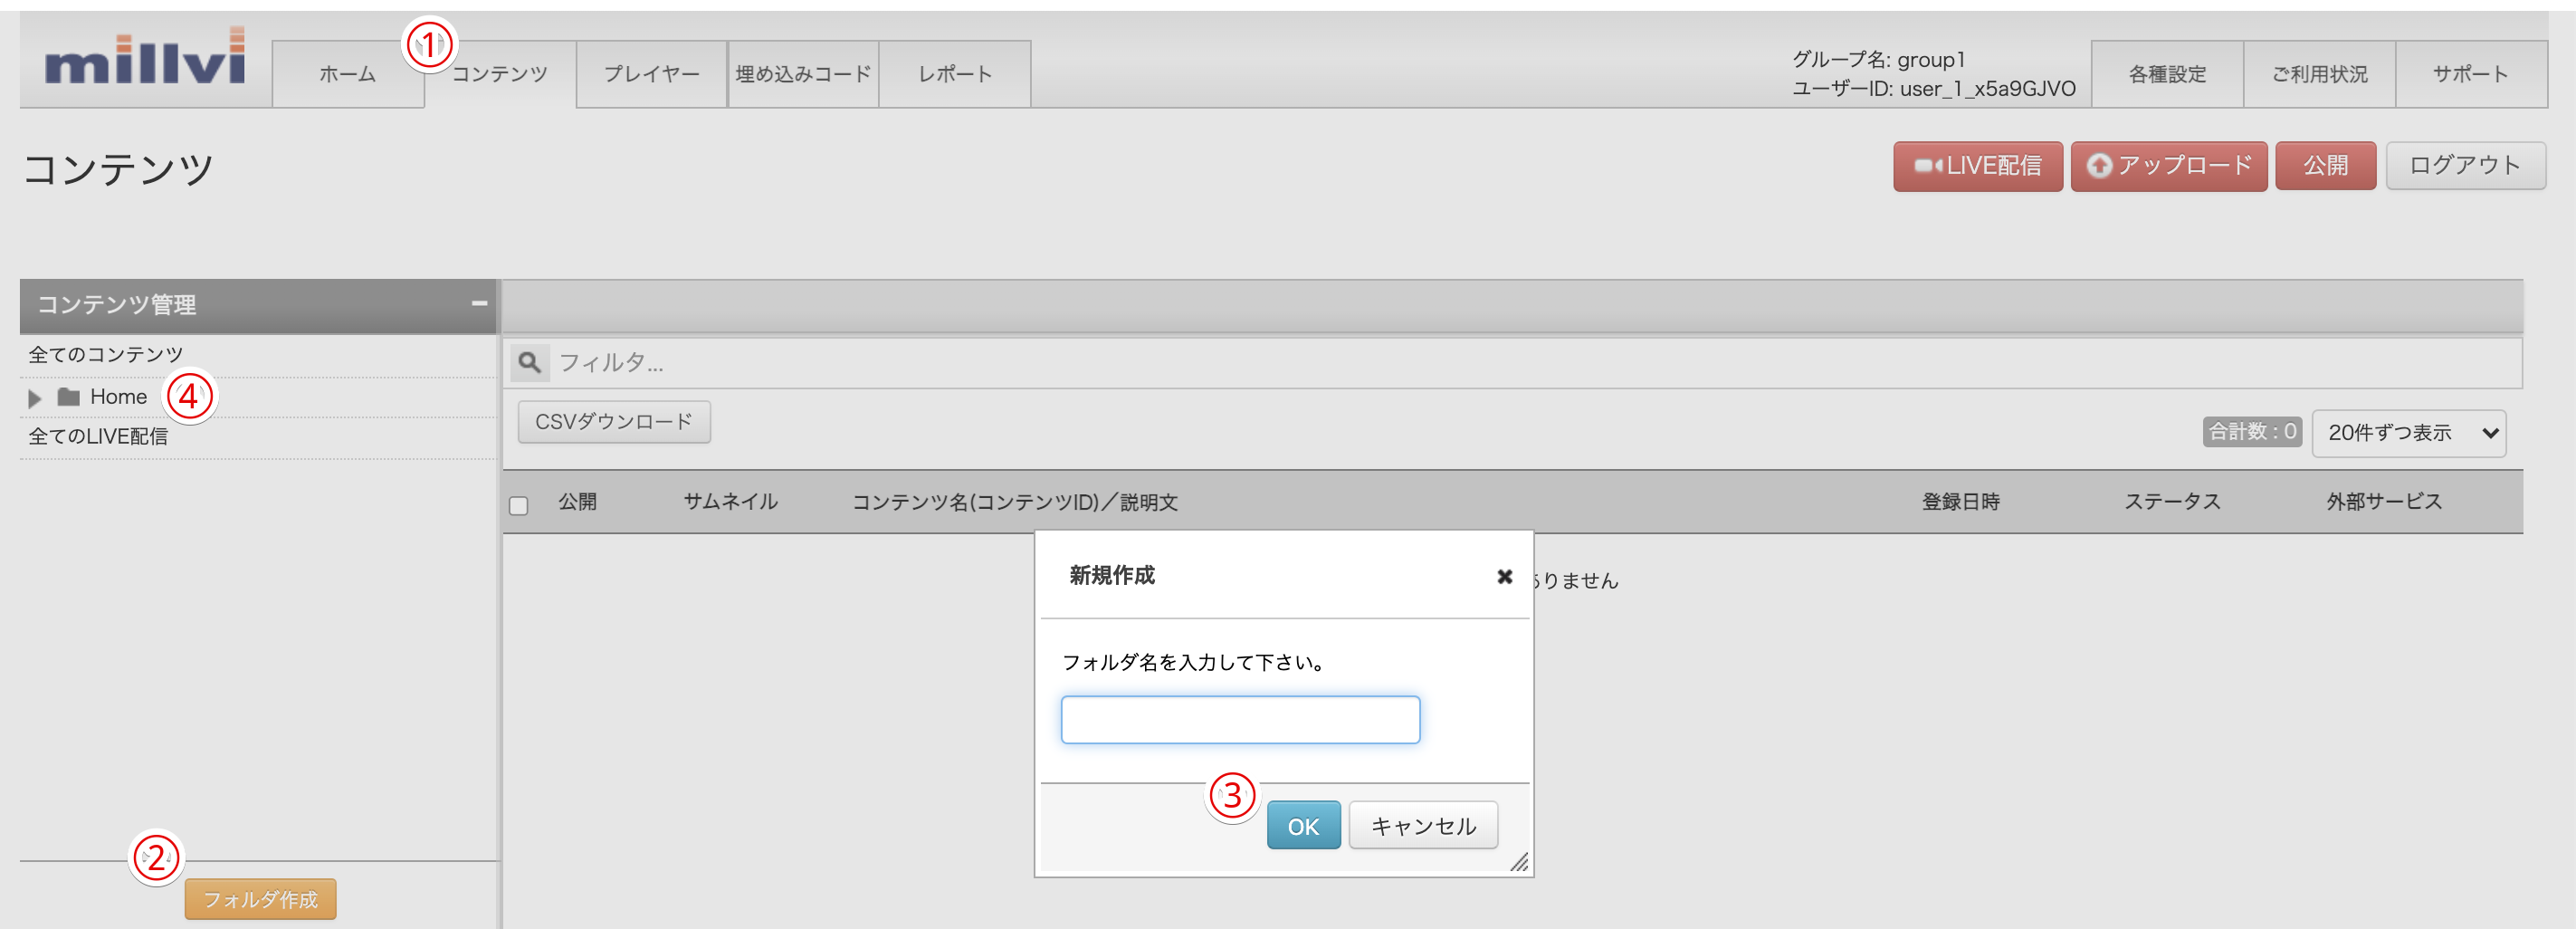Click the フォルダ作成 button
The image size is (2576, 929).
[x=260, y=899]
